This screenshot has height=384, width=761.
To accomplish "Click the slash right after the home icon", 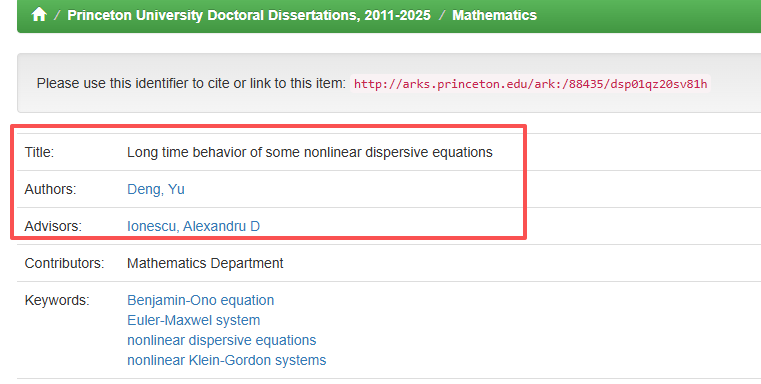I will click(57, 15).
